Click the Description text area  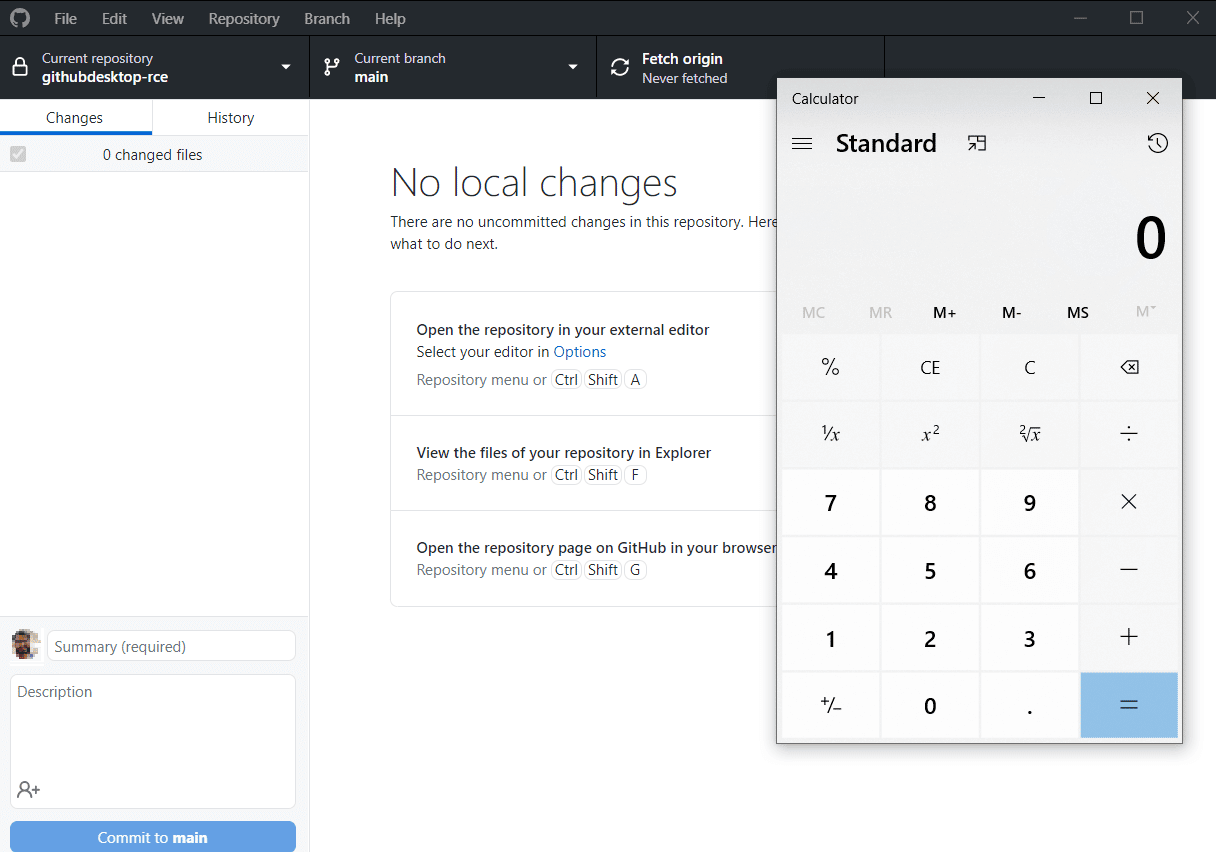(x=153, y=741)
